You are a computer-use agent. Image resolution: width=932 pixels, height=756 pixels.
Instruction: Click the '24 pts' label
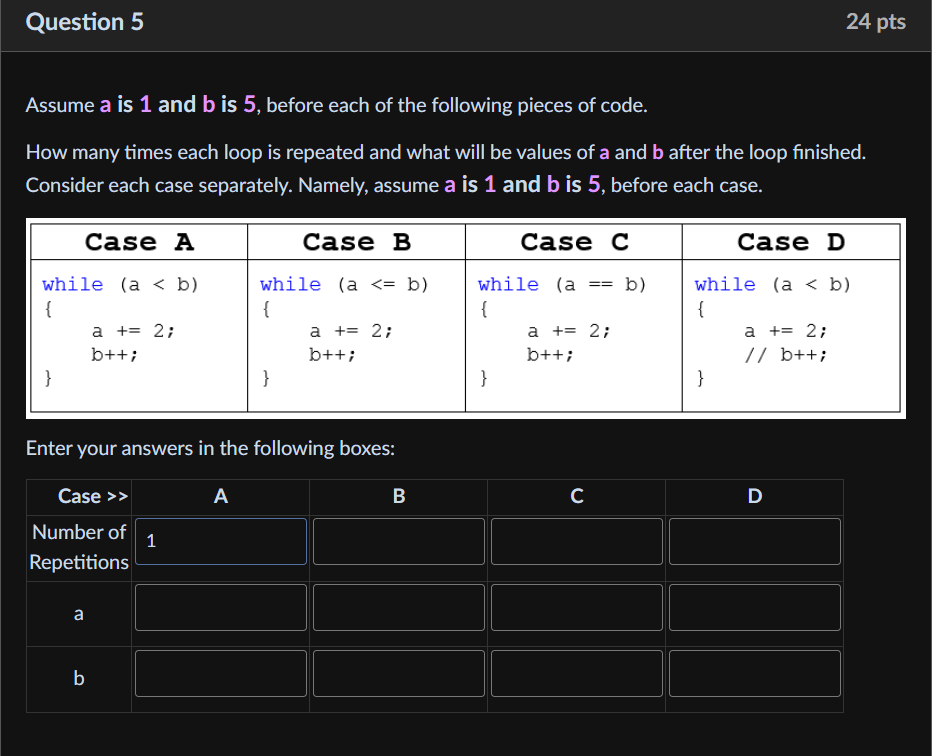[x=876, y=22]
